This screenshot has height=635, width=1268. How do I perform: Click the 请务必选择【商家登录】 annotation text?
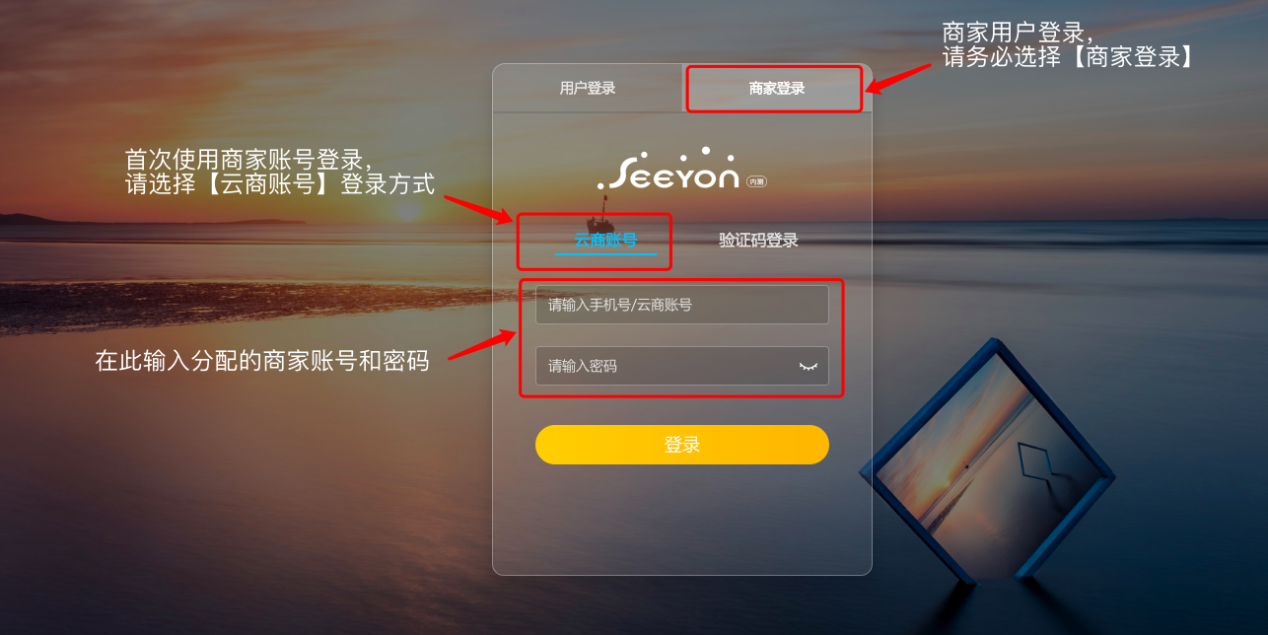coord(1069,58)
